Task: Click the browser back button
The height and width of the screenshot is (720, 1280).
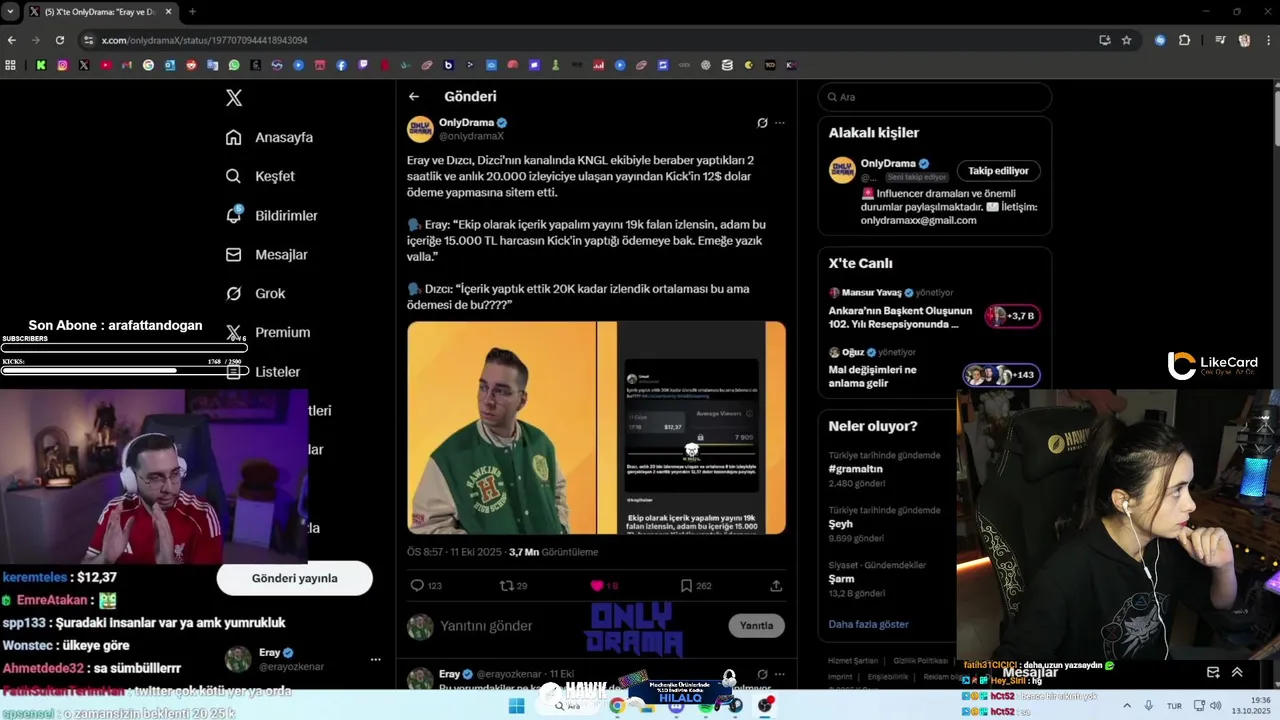Action: 12,40
